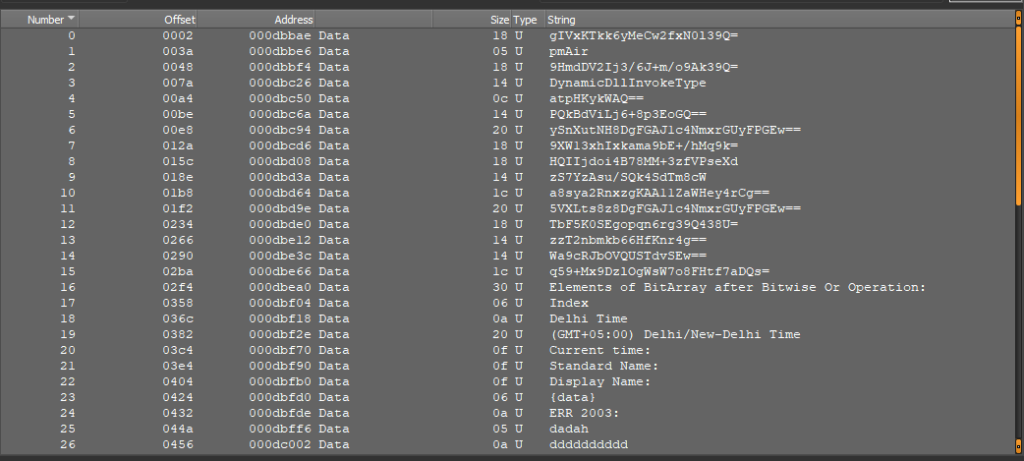Viewport: 1024px width, 461px height.
Task: Click the Size column header
Action: [499, 20]
